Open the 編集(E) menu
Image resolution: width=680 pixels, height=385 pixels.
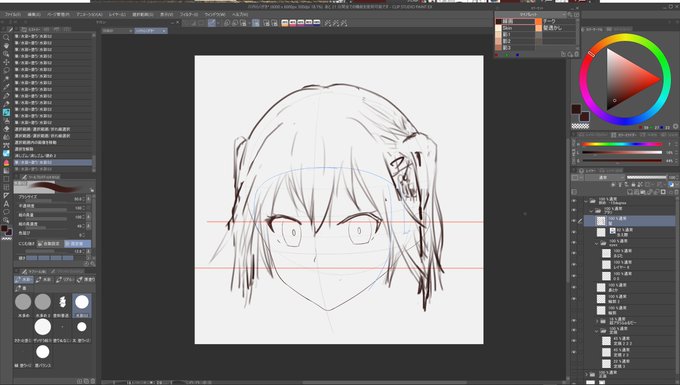34,14
